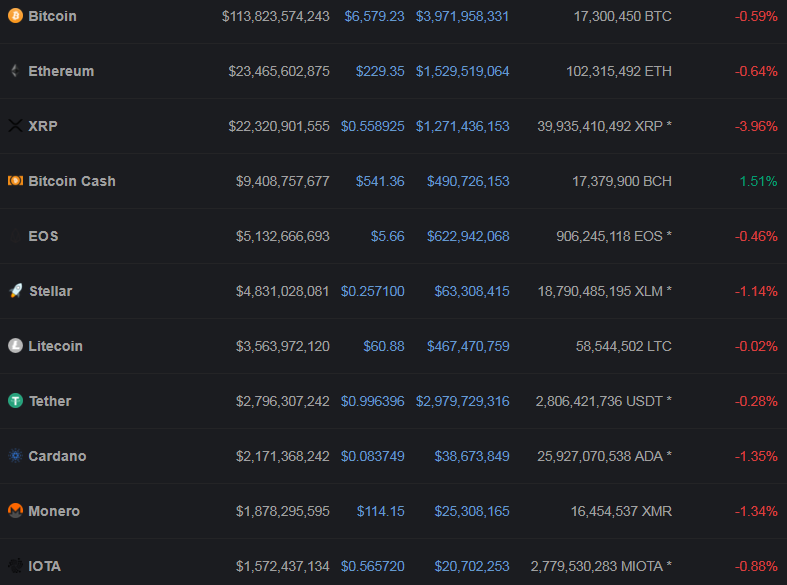
Task: Select EOS market cap $5,132,666,693
Action: [283, 236]
